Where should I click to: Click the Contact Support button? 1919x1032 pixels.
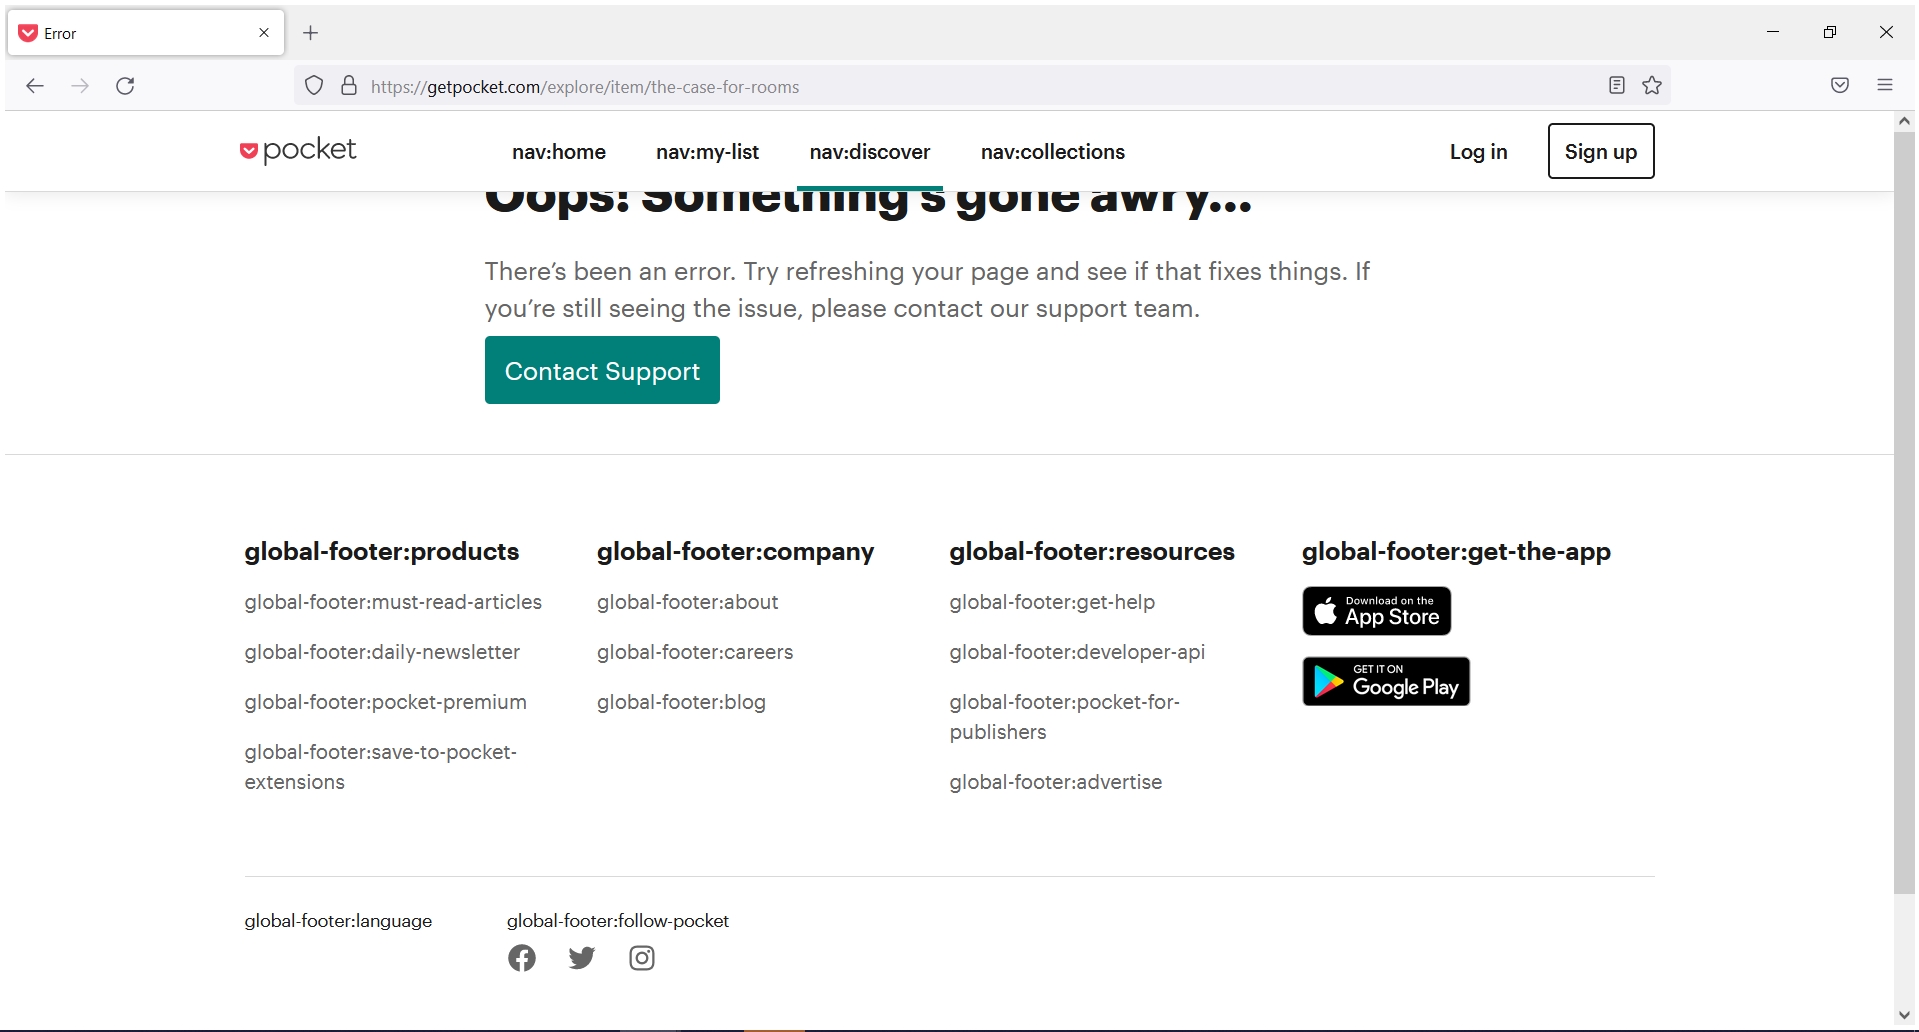click(x=601, y=370)
